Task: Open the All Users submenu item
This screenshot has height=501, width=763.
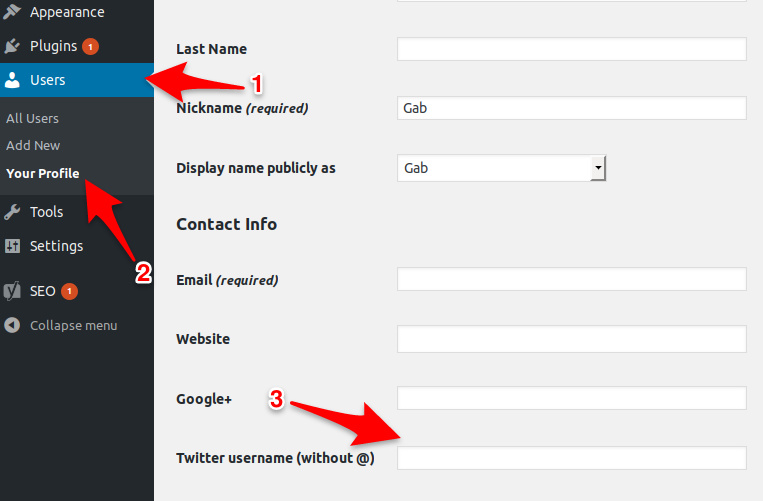Action: (32, 119)
